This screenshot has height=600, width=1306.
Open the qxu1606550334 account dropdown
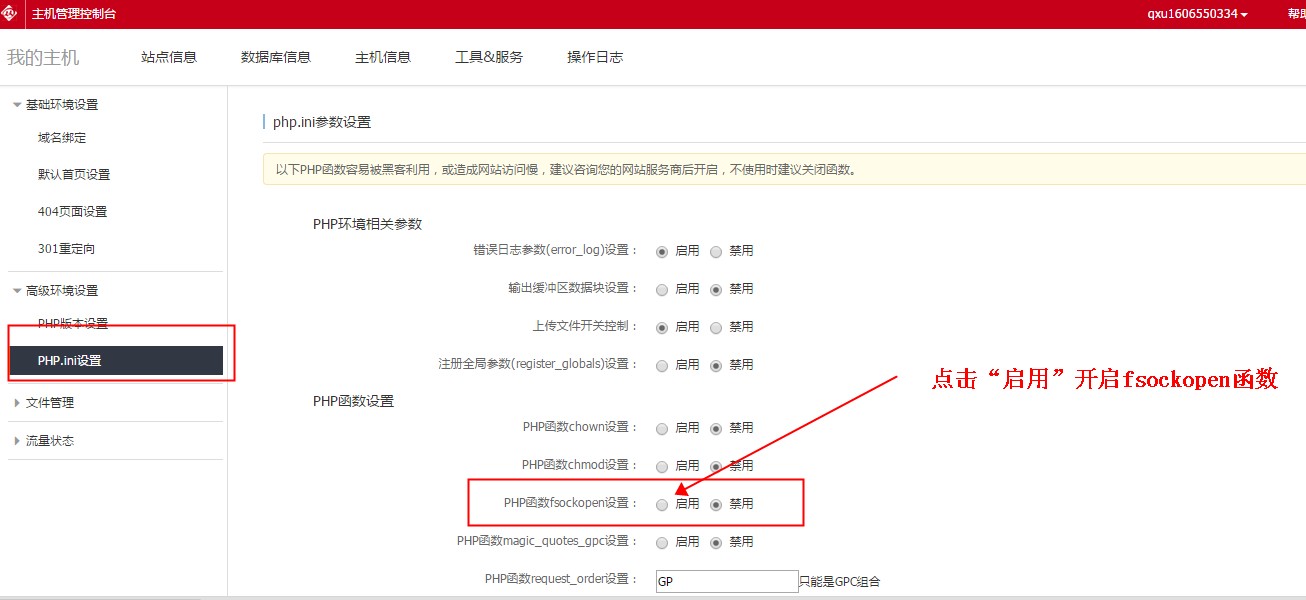point(1197,14)
